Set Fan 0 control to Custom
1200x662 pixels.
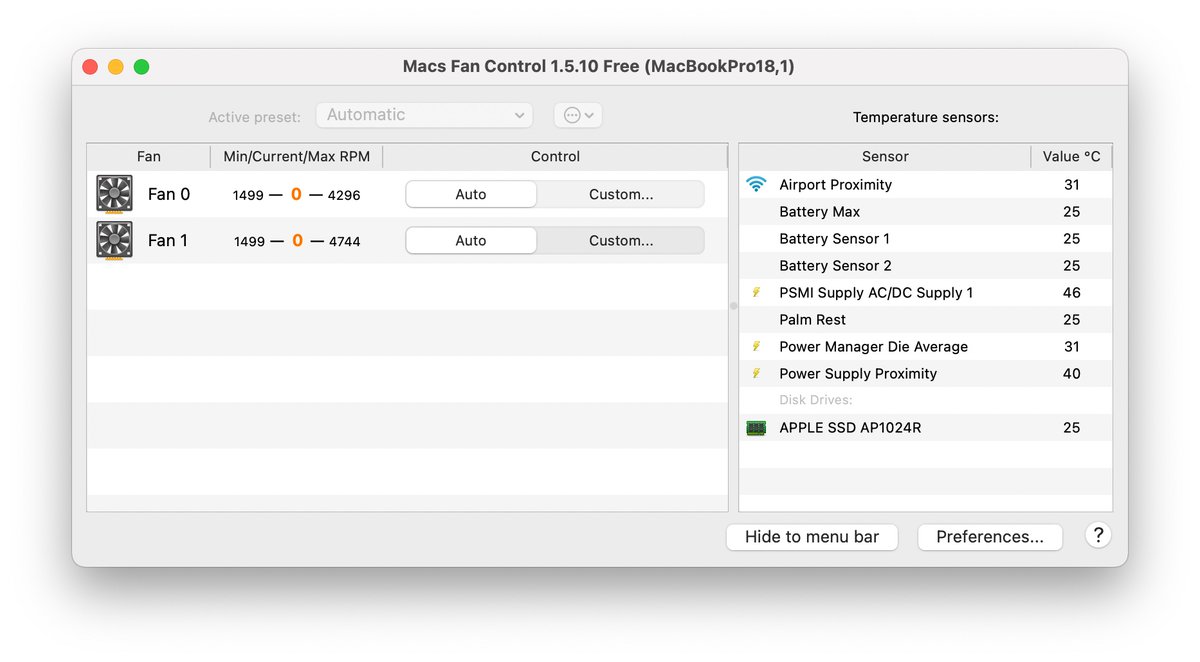click(621, 194)
